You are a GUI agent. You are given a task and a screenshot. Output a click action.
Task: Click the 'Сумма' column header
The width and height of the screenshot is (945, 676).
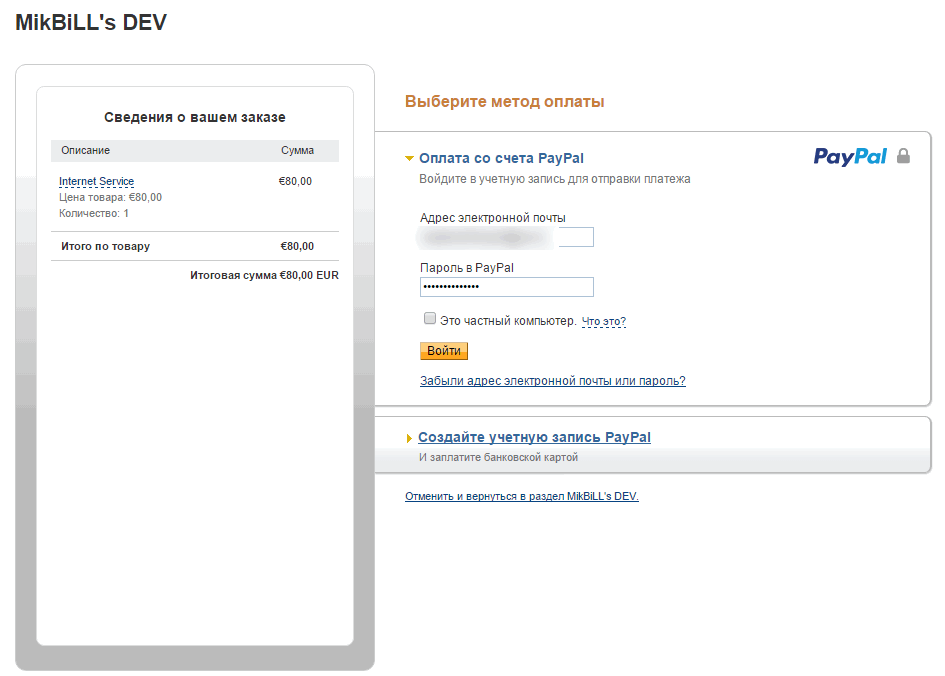(297, 151)
